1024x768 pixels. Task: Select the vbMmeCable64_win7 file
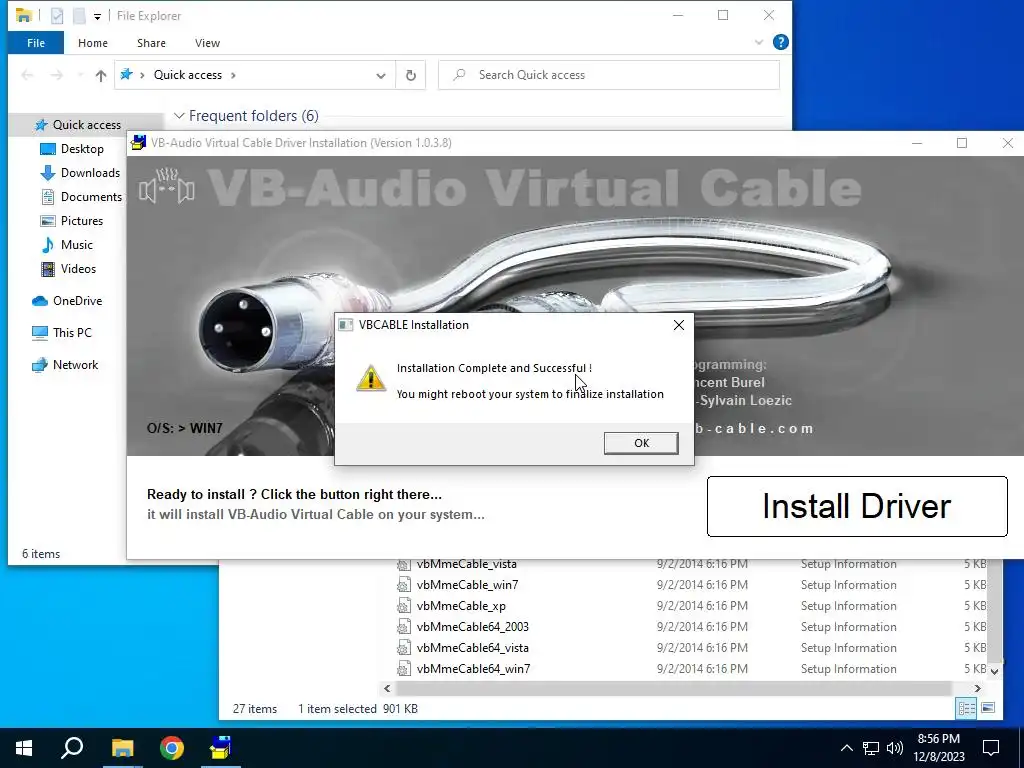473,669
